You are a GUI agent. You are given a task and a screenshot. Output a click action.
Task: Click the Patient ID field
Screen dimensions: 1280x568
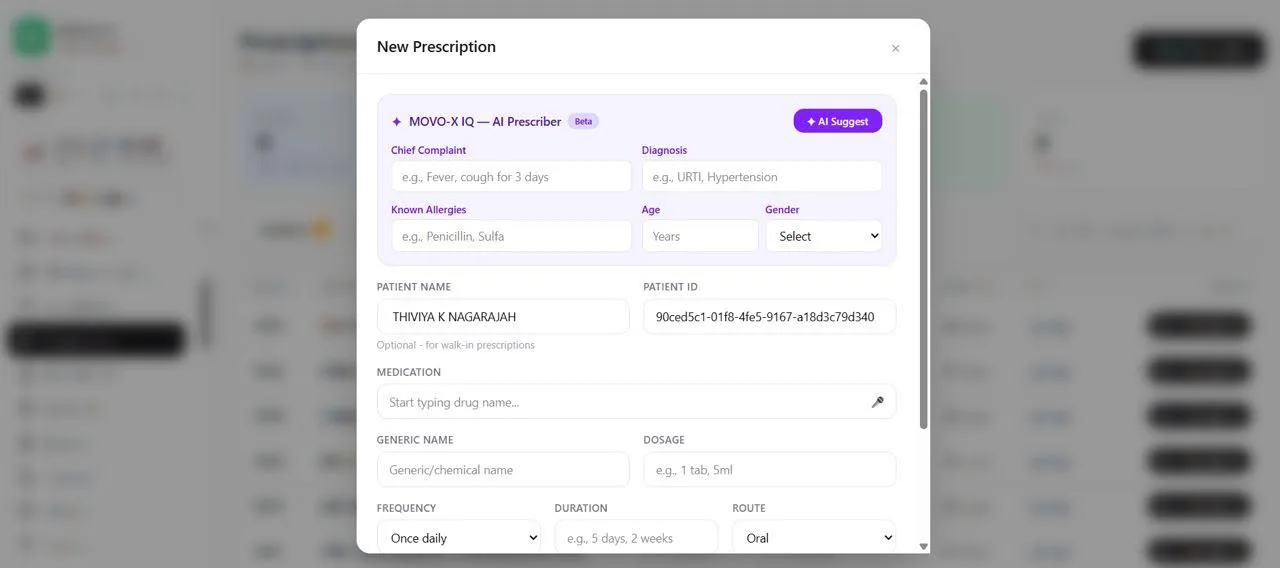[769, 316]
